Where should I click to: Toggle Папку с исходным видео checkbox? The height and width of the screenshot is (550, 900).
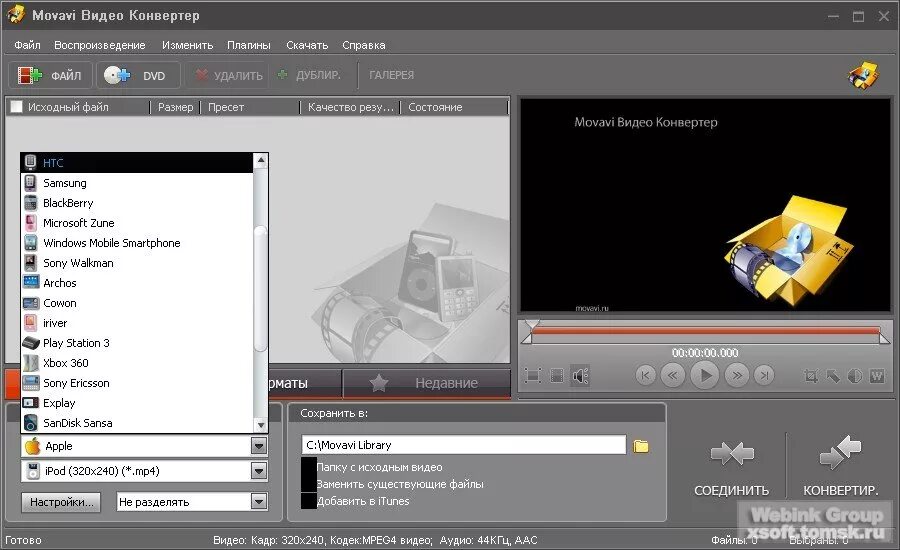309,466
